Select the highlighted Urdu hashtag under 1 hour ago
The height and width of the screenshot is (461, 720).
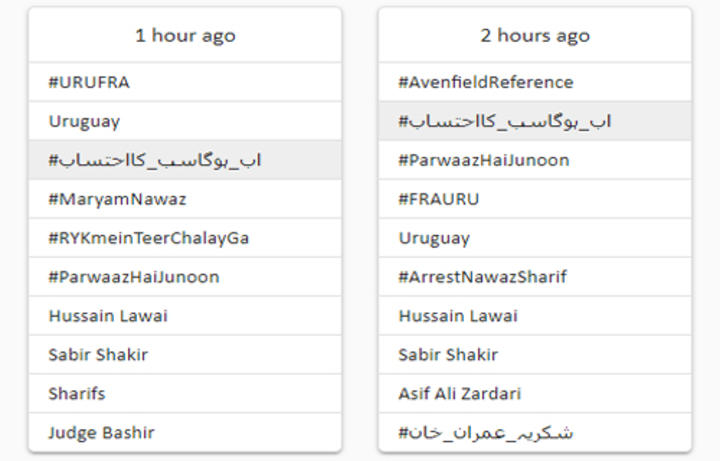pos(185,160)
